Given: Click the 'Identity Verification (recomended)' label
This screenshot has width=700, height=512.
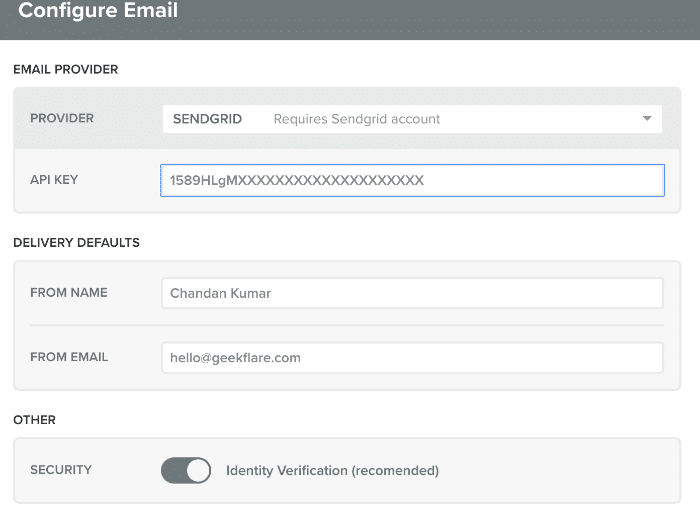Looking at the screenshot, I should [x=333, y=470].
